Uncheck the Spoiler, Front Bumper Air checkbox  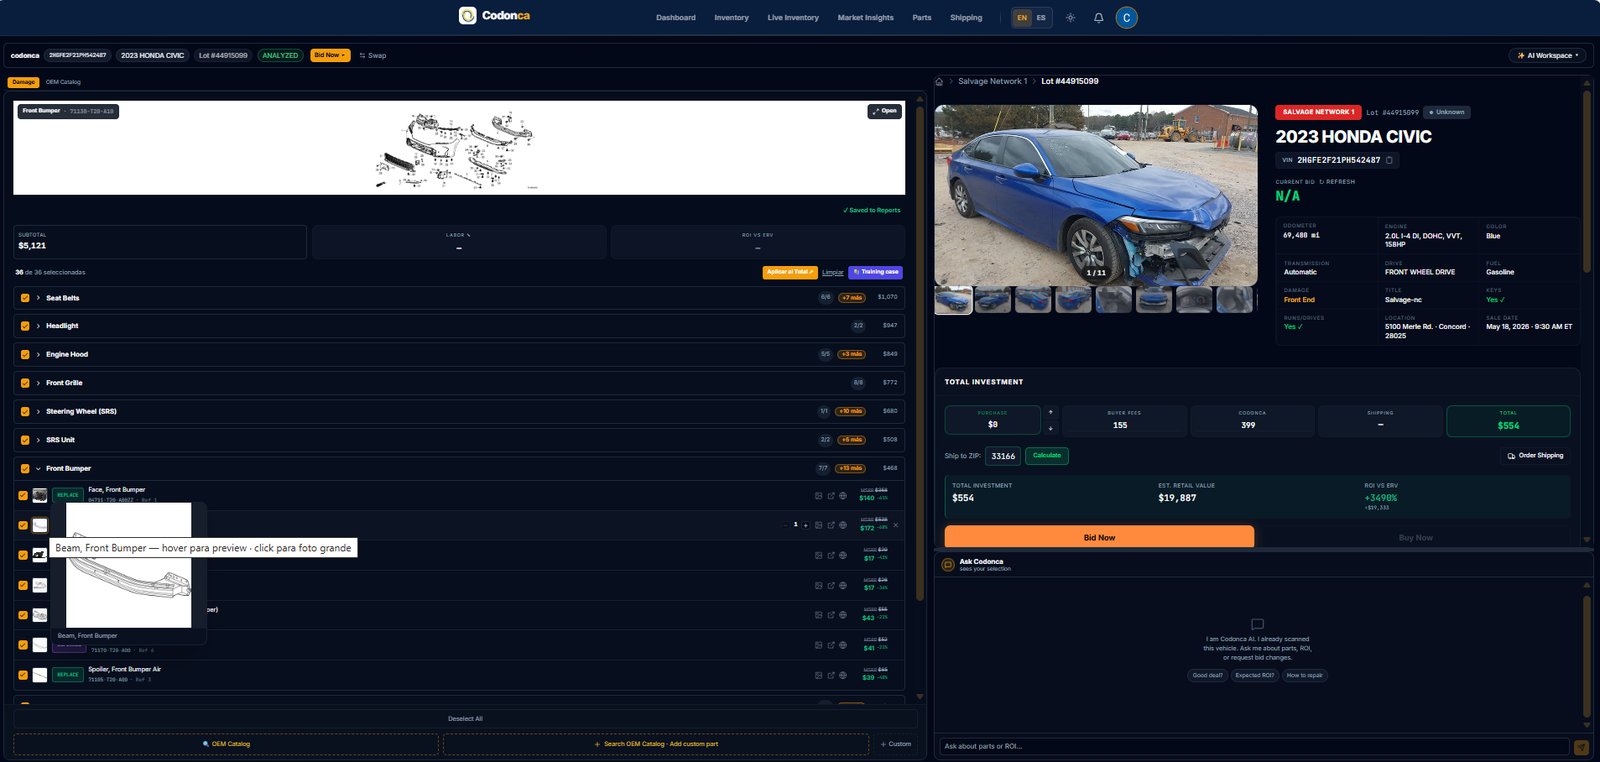click(23, 675)
